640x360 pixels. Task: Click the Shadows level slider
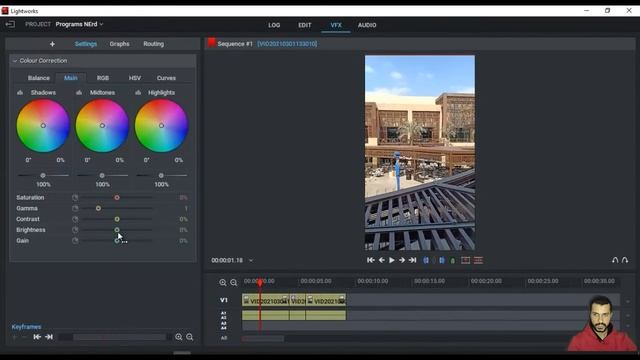click(x=43, y=175)
